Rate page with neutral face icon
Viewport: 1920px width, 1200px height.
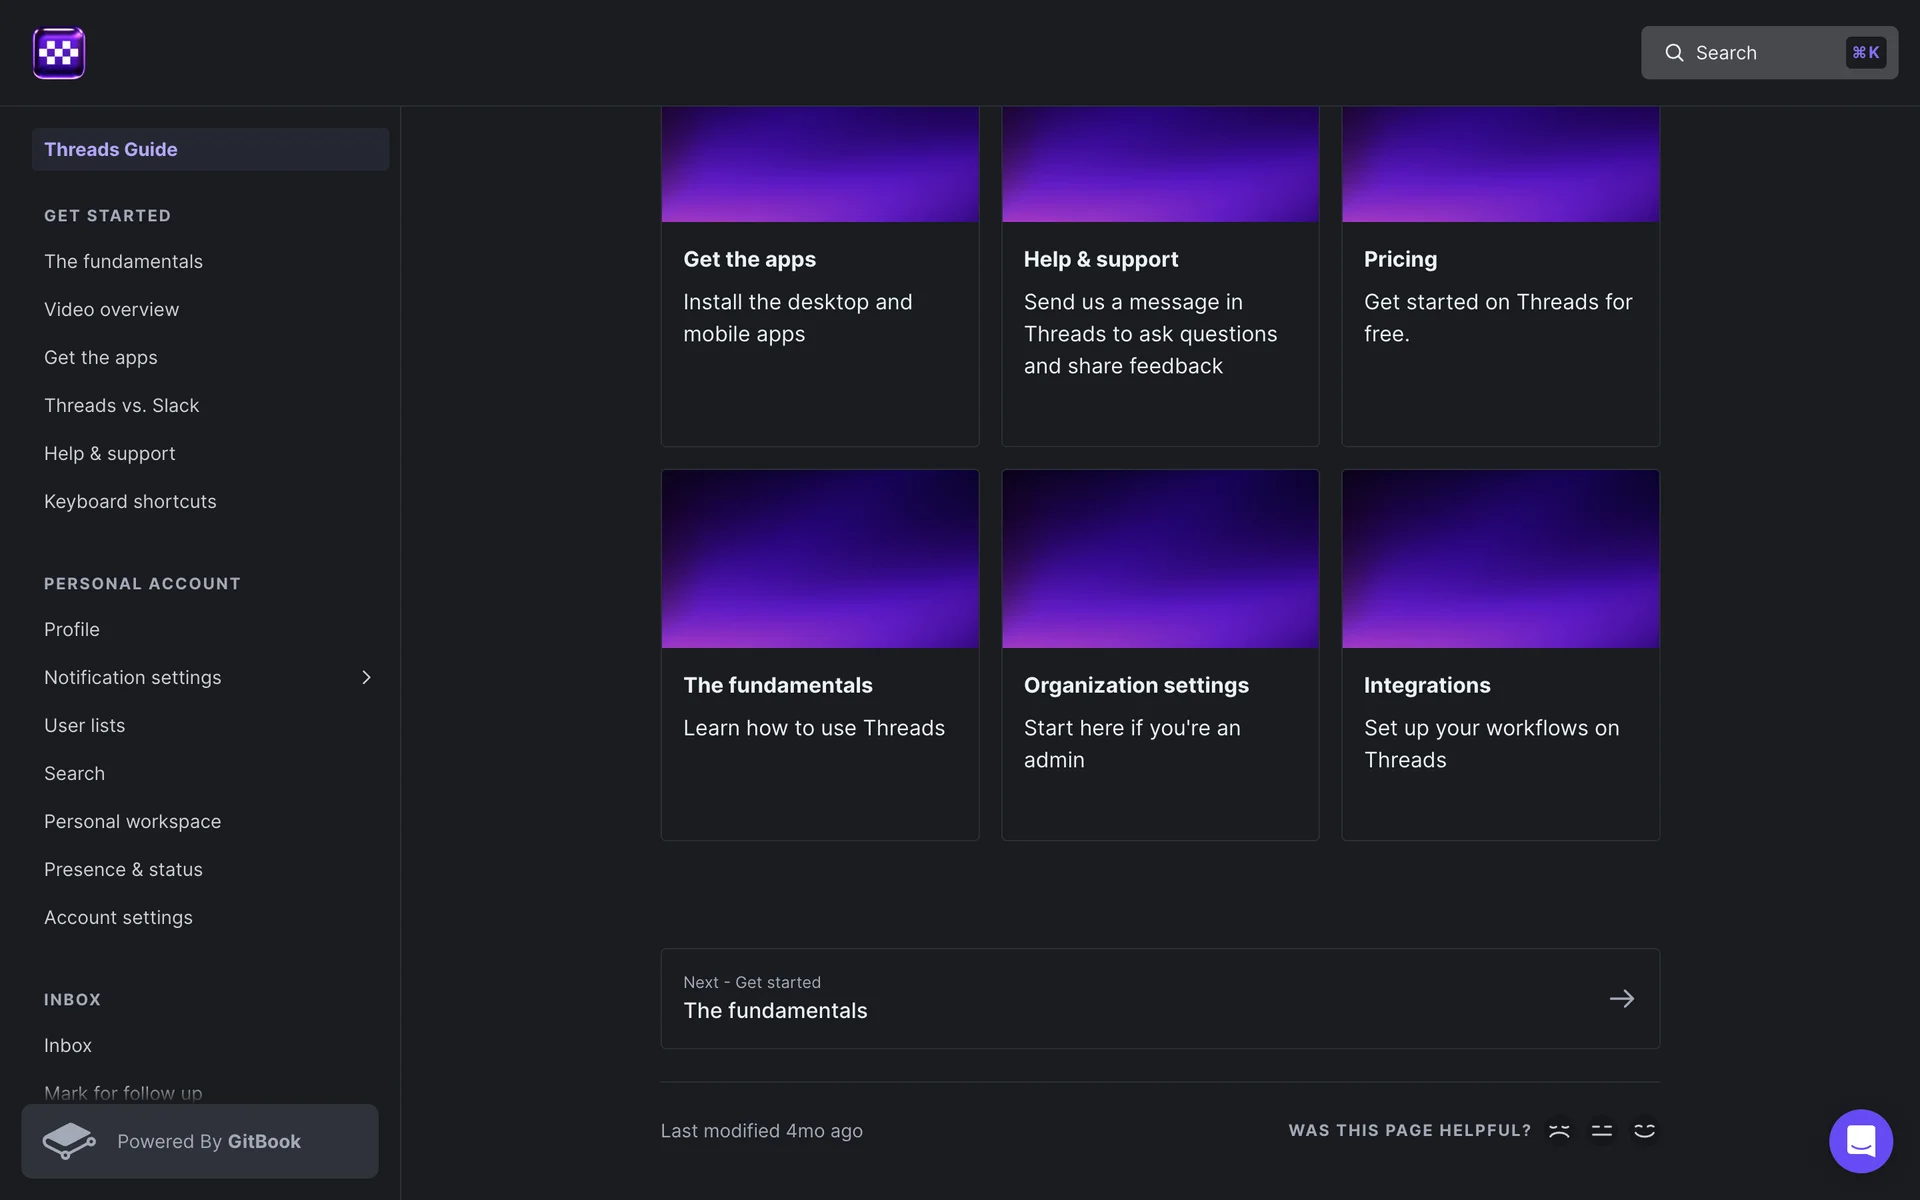coord(1602,1130)
